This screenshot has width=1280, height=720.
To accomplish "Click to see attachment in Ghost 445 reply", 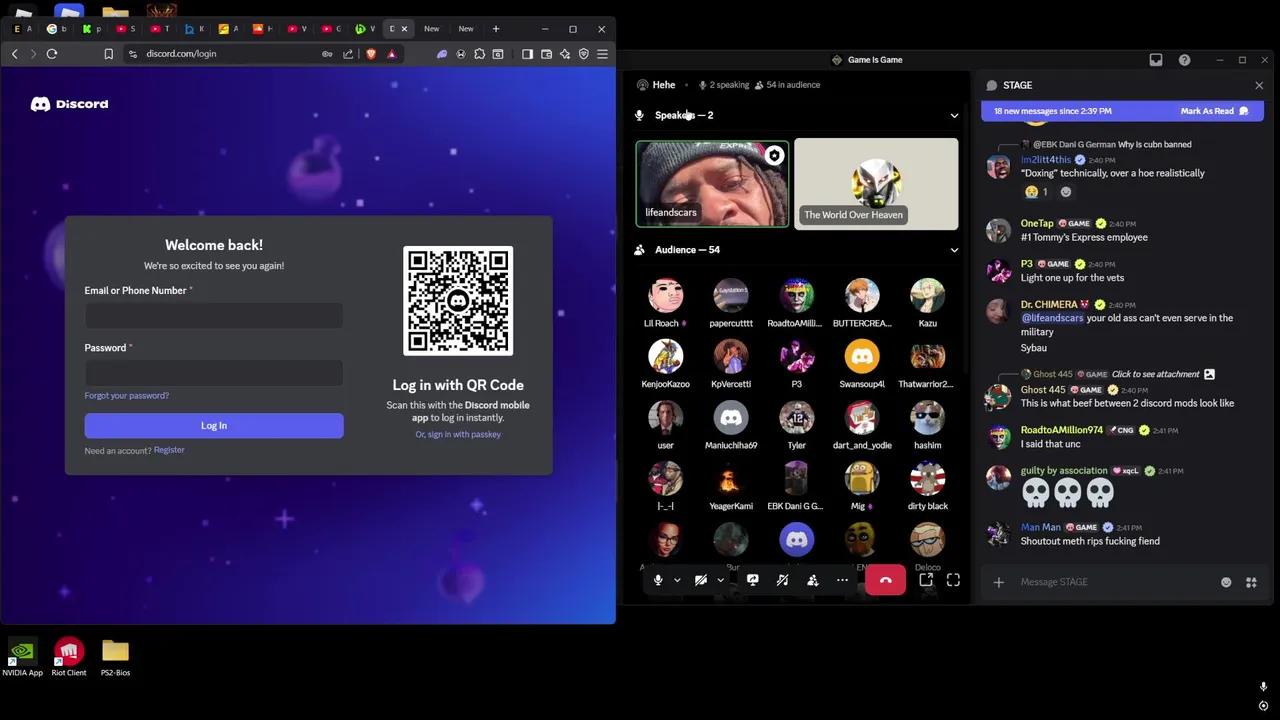I will tap(1155, 374).
